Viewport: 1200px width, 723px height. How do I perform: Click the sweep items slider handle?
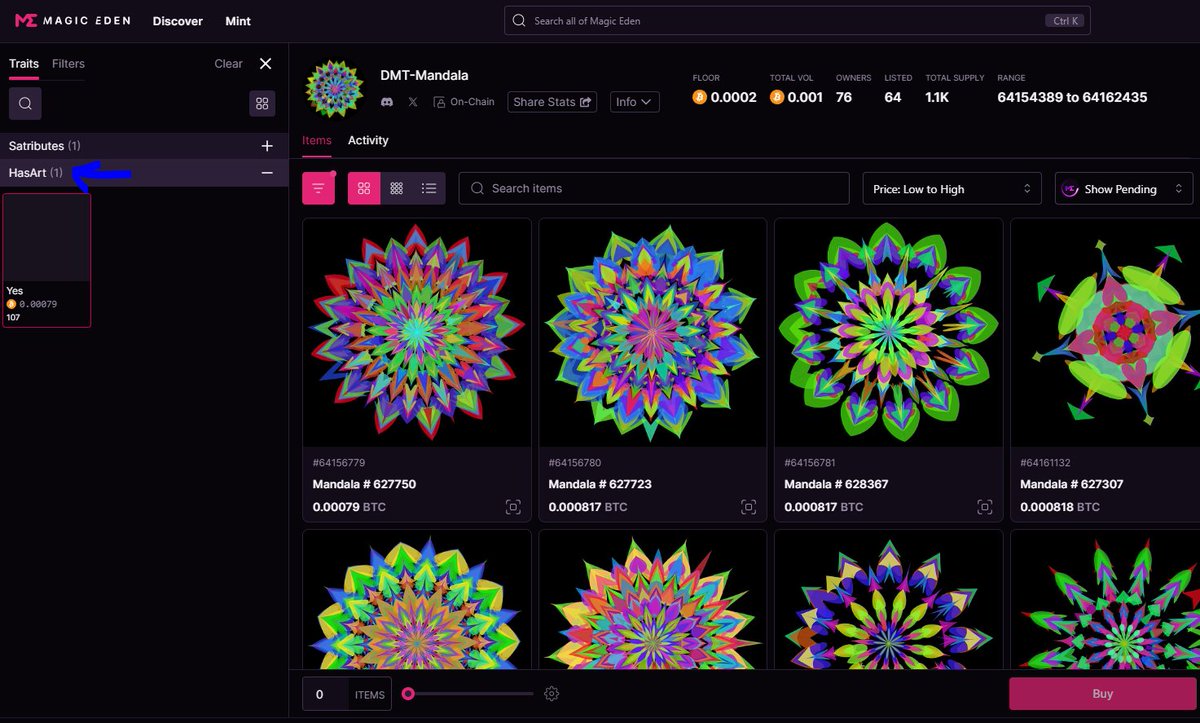pyautogui.click(x=408, y=694)
